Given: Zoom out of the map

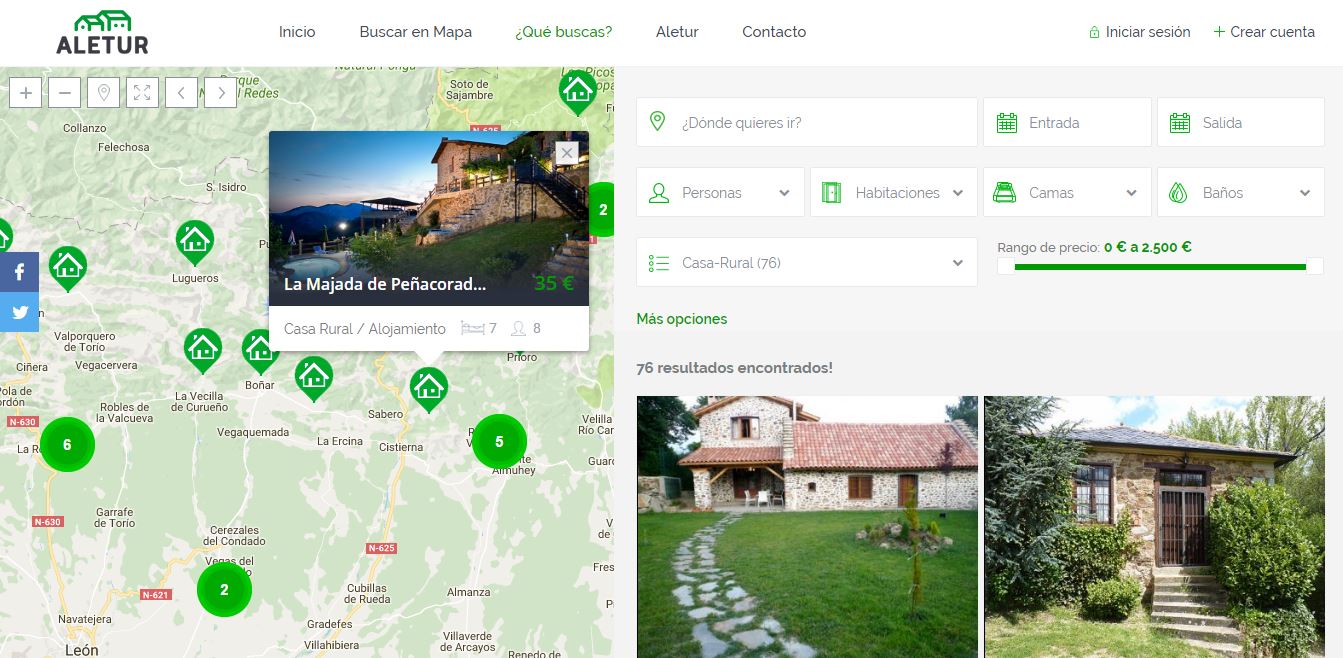Looking at the screenshot, I should [64, 93].
